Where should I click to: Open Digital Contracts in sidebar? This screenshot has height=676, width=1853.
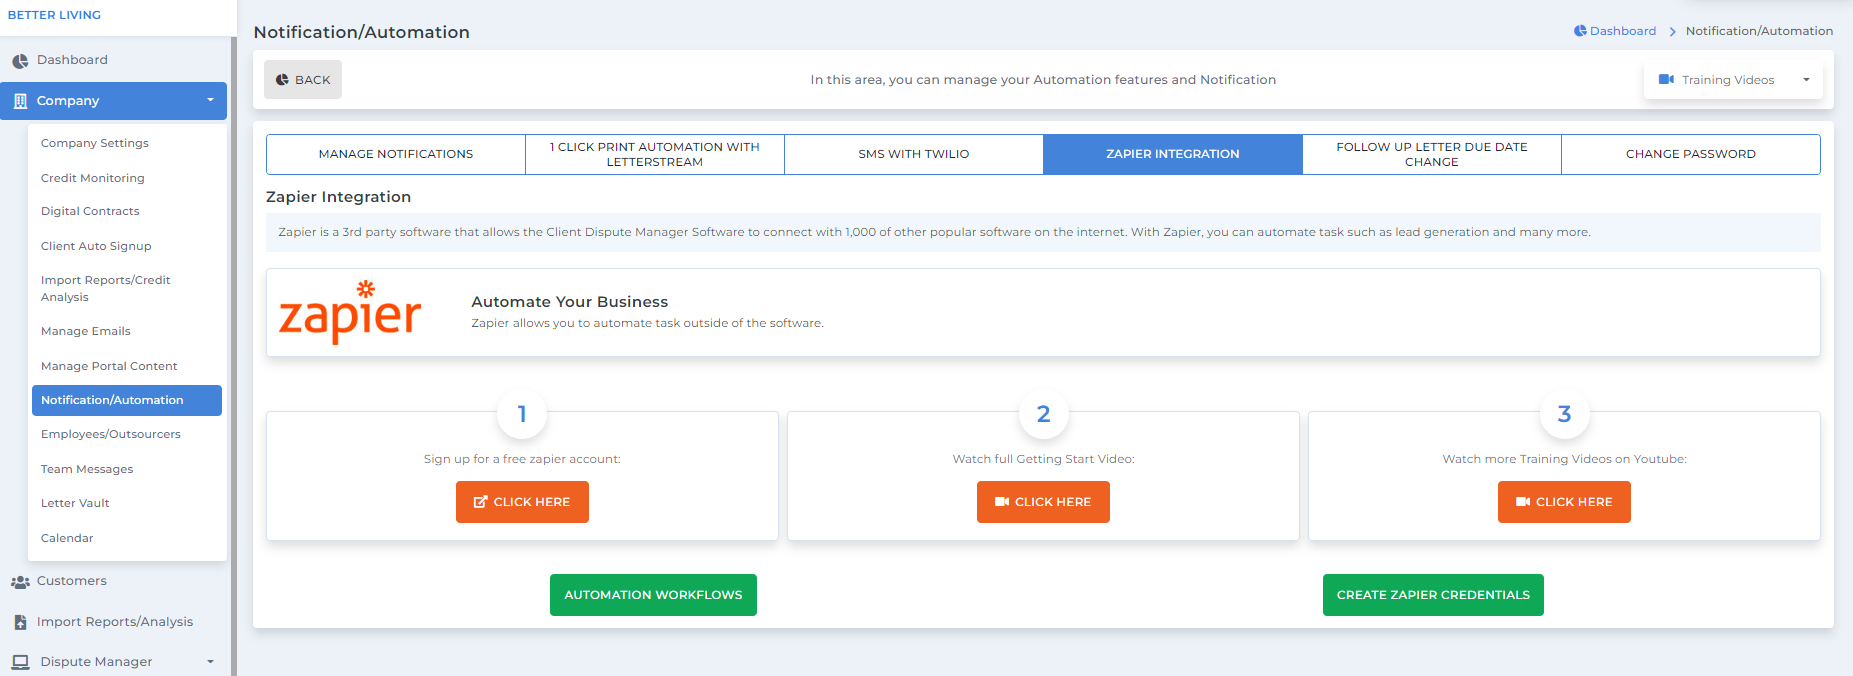(x=90, y=211)
